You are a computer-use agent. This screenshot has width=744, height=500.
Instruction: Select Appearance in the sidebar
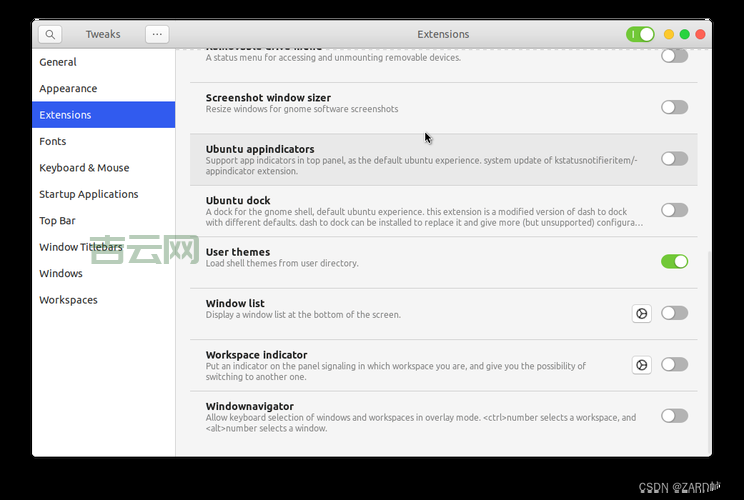coord(68,88)
